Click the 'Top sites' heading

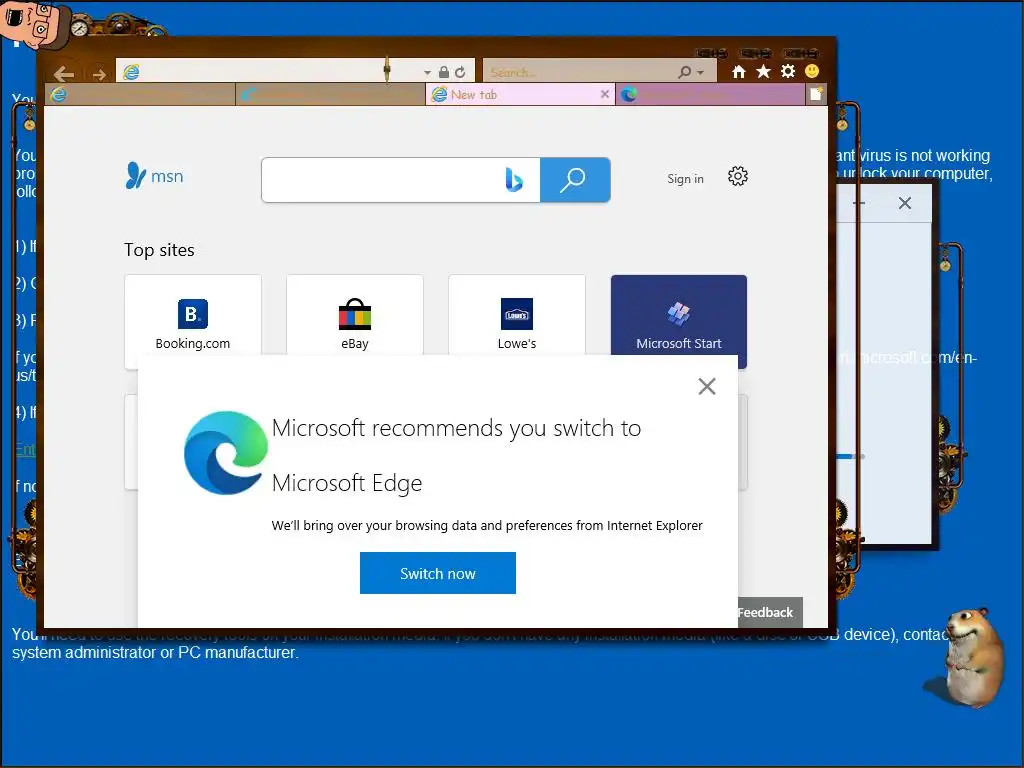(x=159, y=250)
